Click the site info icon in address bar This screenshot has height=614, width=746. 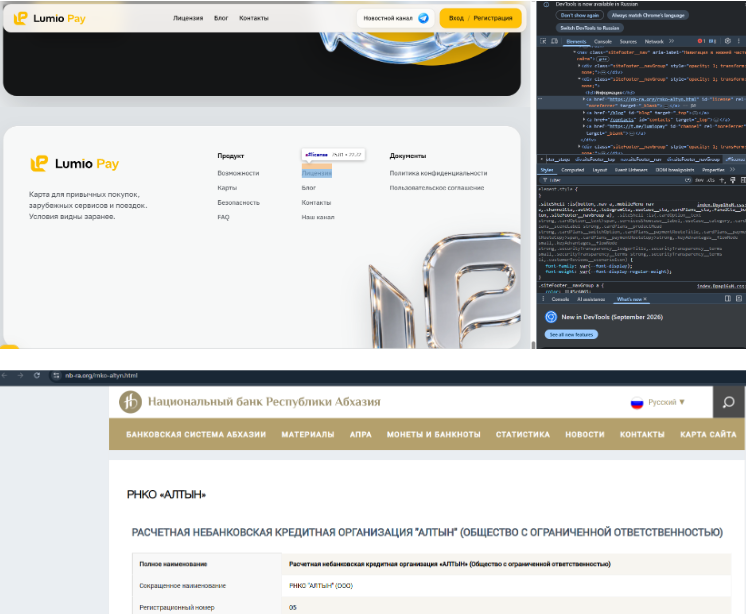pos(56,375)
